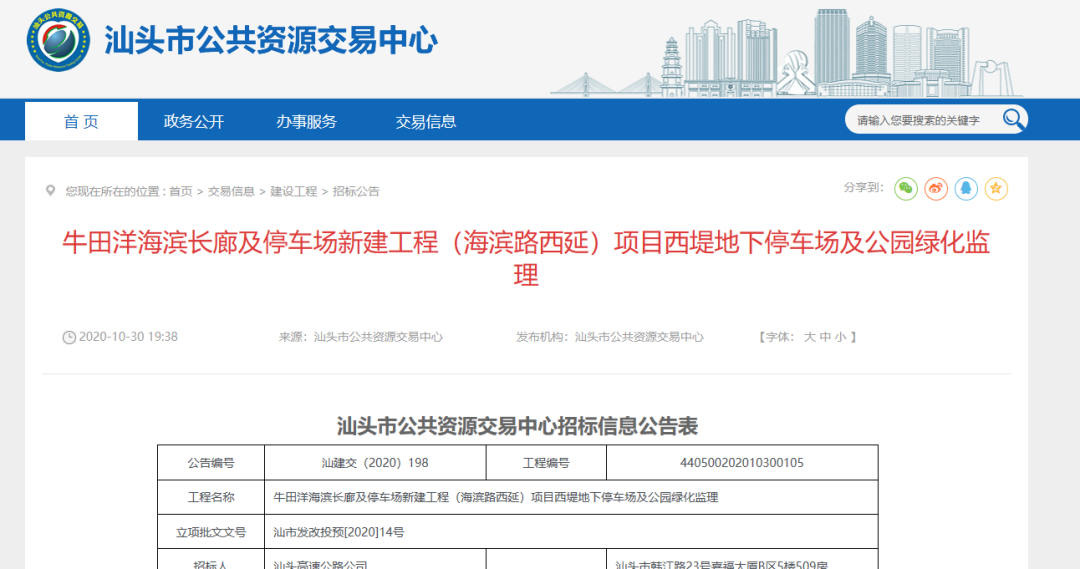Click the location pin icon in breadcrumb
The image size is (1080, 569).
(x=50, y=190)
